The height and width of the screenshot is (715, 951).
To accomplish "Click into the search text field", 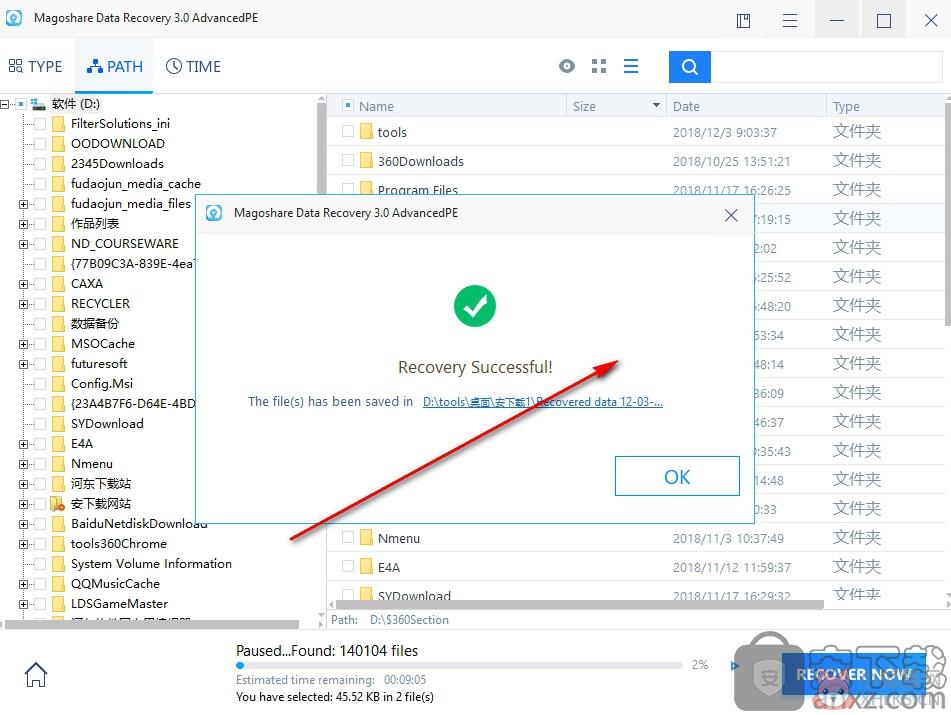I will coord(826,67).
